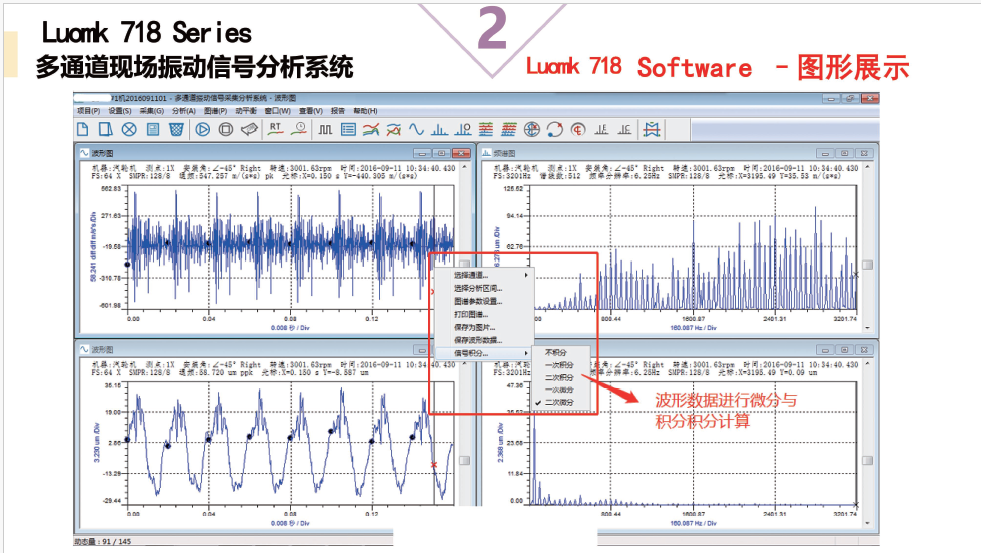Click the save disk toolbar icon
This screenshot has height=553, width=981.
pyautogui.click(x=153, y=129)
